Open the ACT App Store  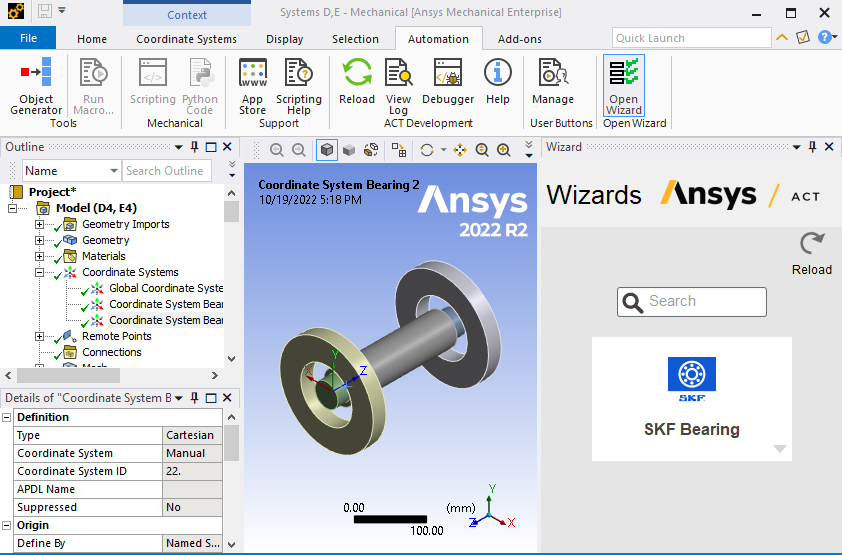point(252,86)
